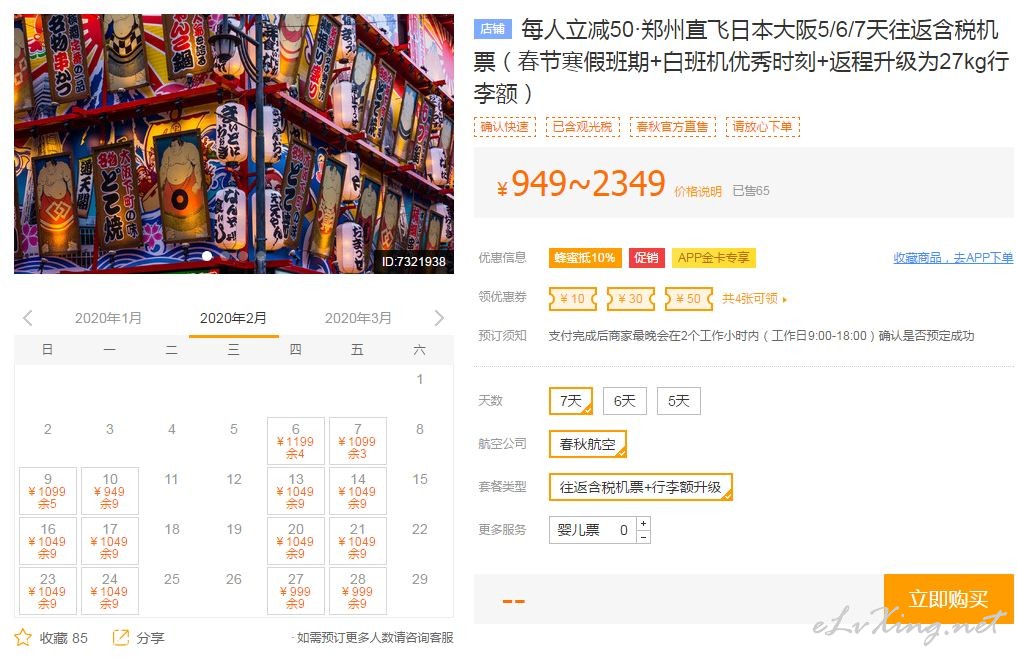This screenshot has height=658, width=1017.
Task: Click the Osaka lantern product image
Action: pos(234,143)
